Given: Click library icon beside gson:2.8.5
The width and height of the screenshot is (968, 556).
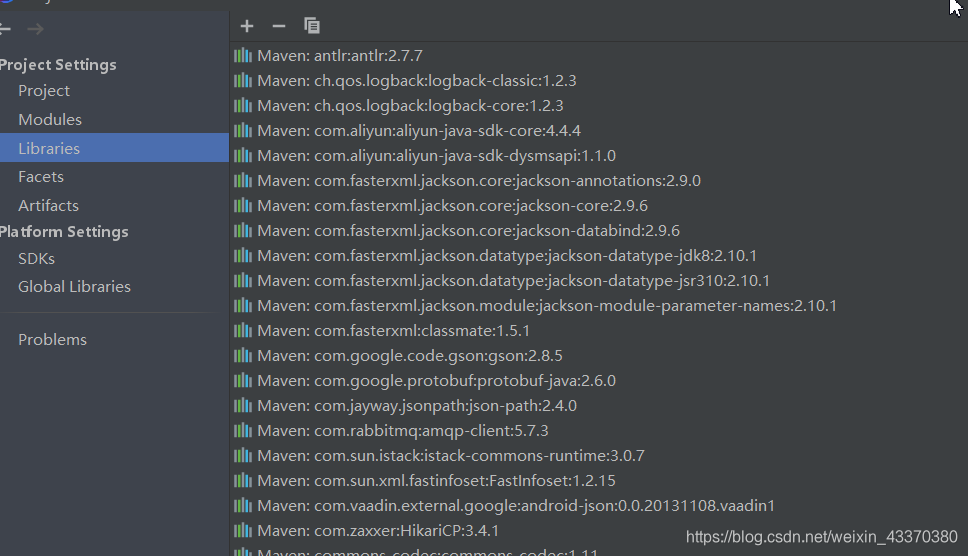Looking at the screenshot, I should pyautogui.click(x=243, y=355).
